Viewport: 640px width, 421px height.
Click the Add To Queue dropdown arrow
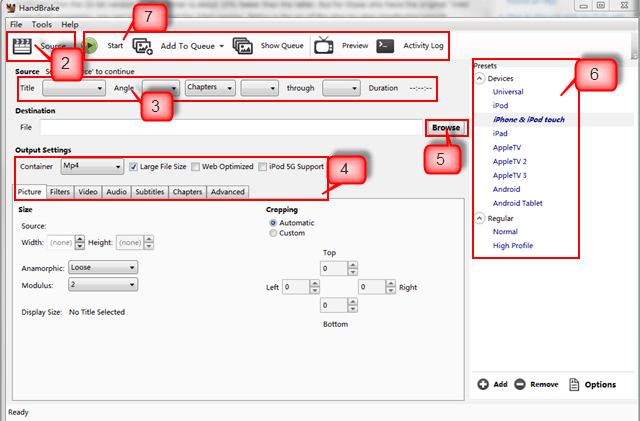222,46
